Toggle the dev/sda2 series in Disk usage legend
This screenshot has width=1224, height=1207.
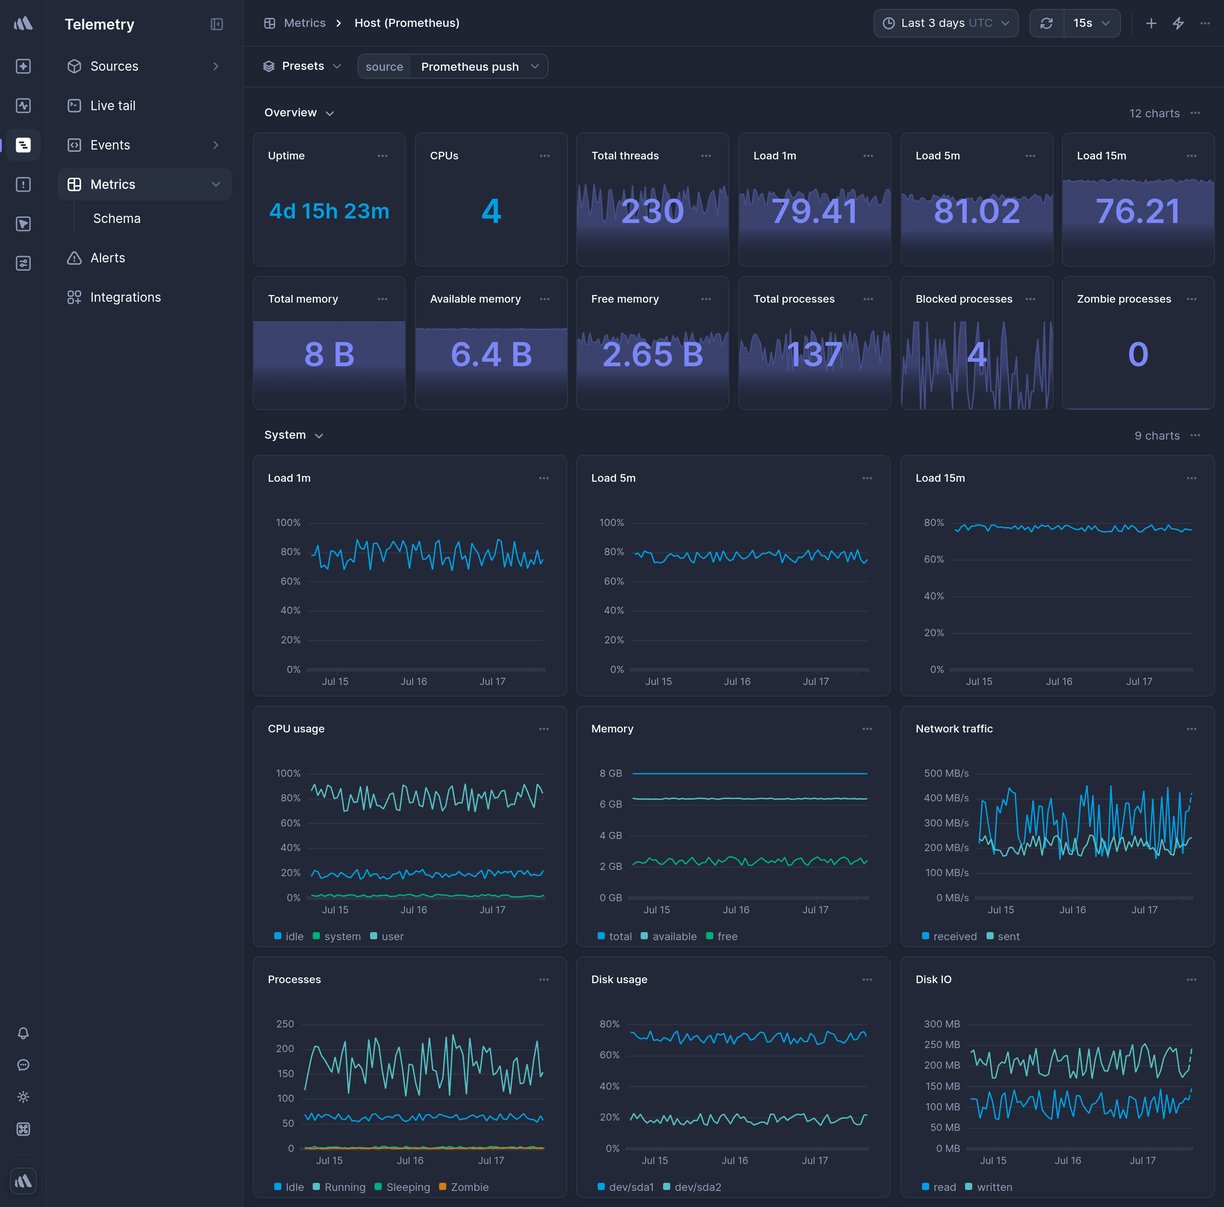tap(692, 1188)
